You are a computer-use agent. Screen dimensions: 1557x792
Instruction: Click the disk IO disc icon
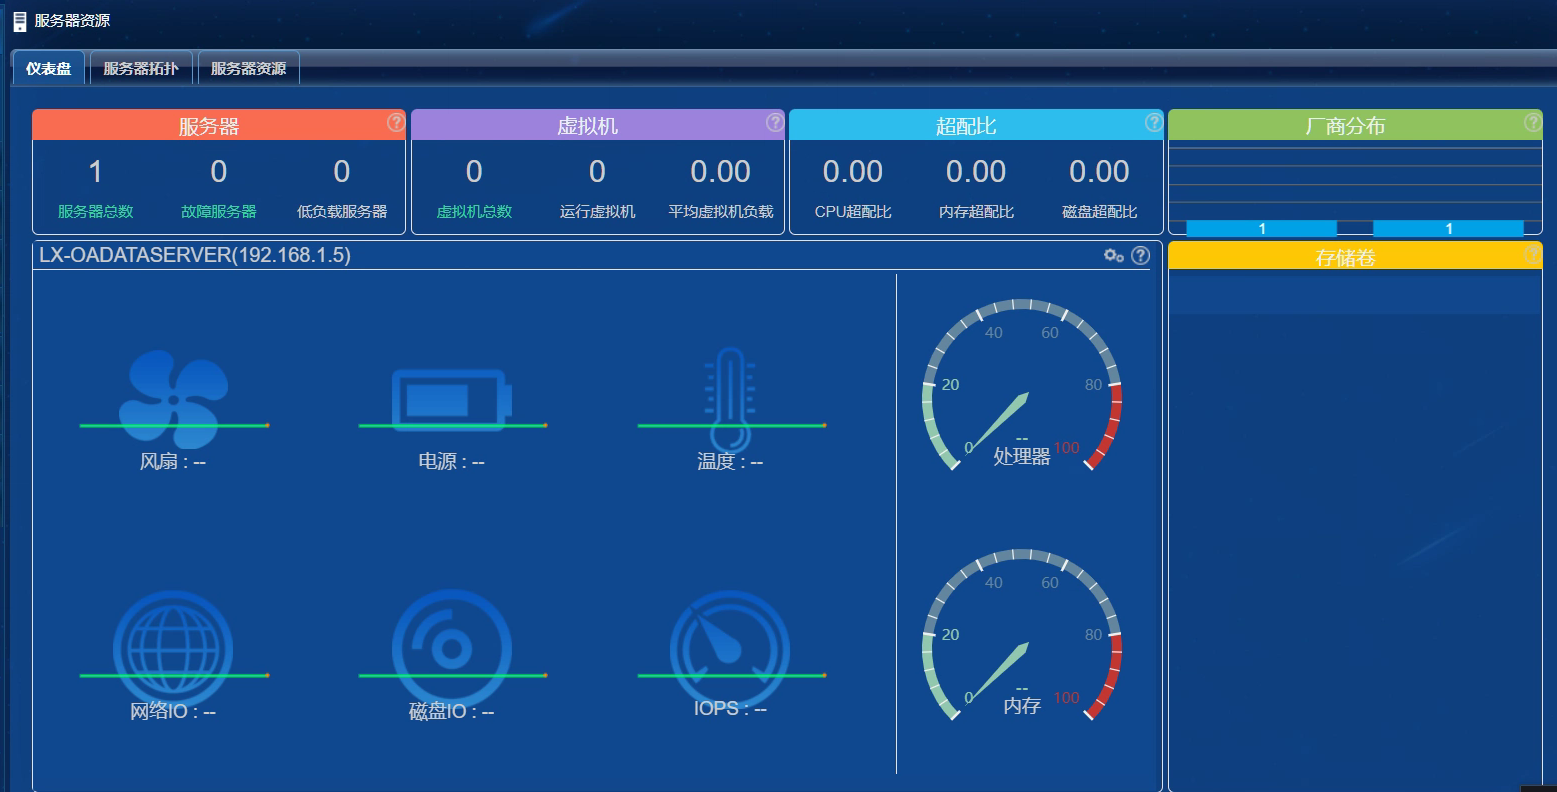pyautogui.click(x=452, y=650)
